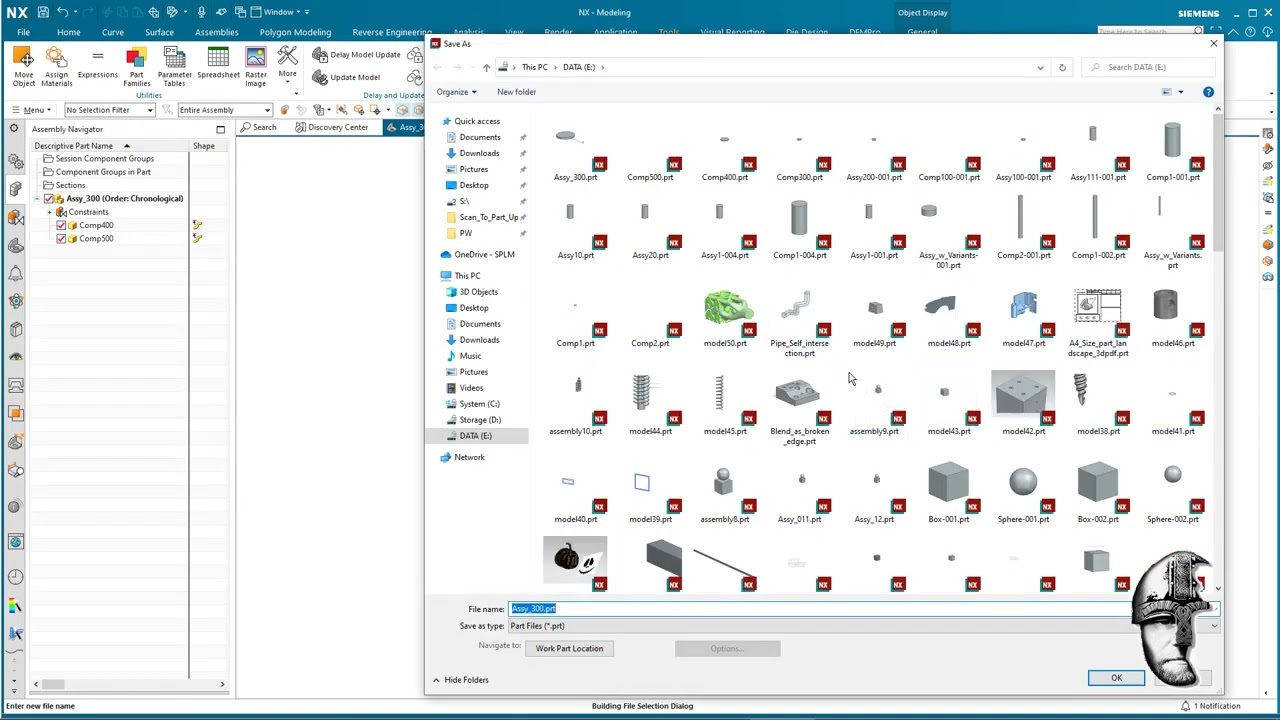The height and width of the screenshot is (720, 1280).
Task: Select Storage (D:) drive in sidebar
Action: click(480, 420)
